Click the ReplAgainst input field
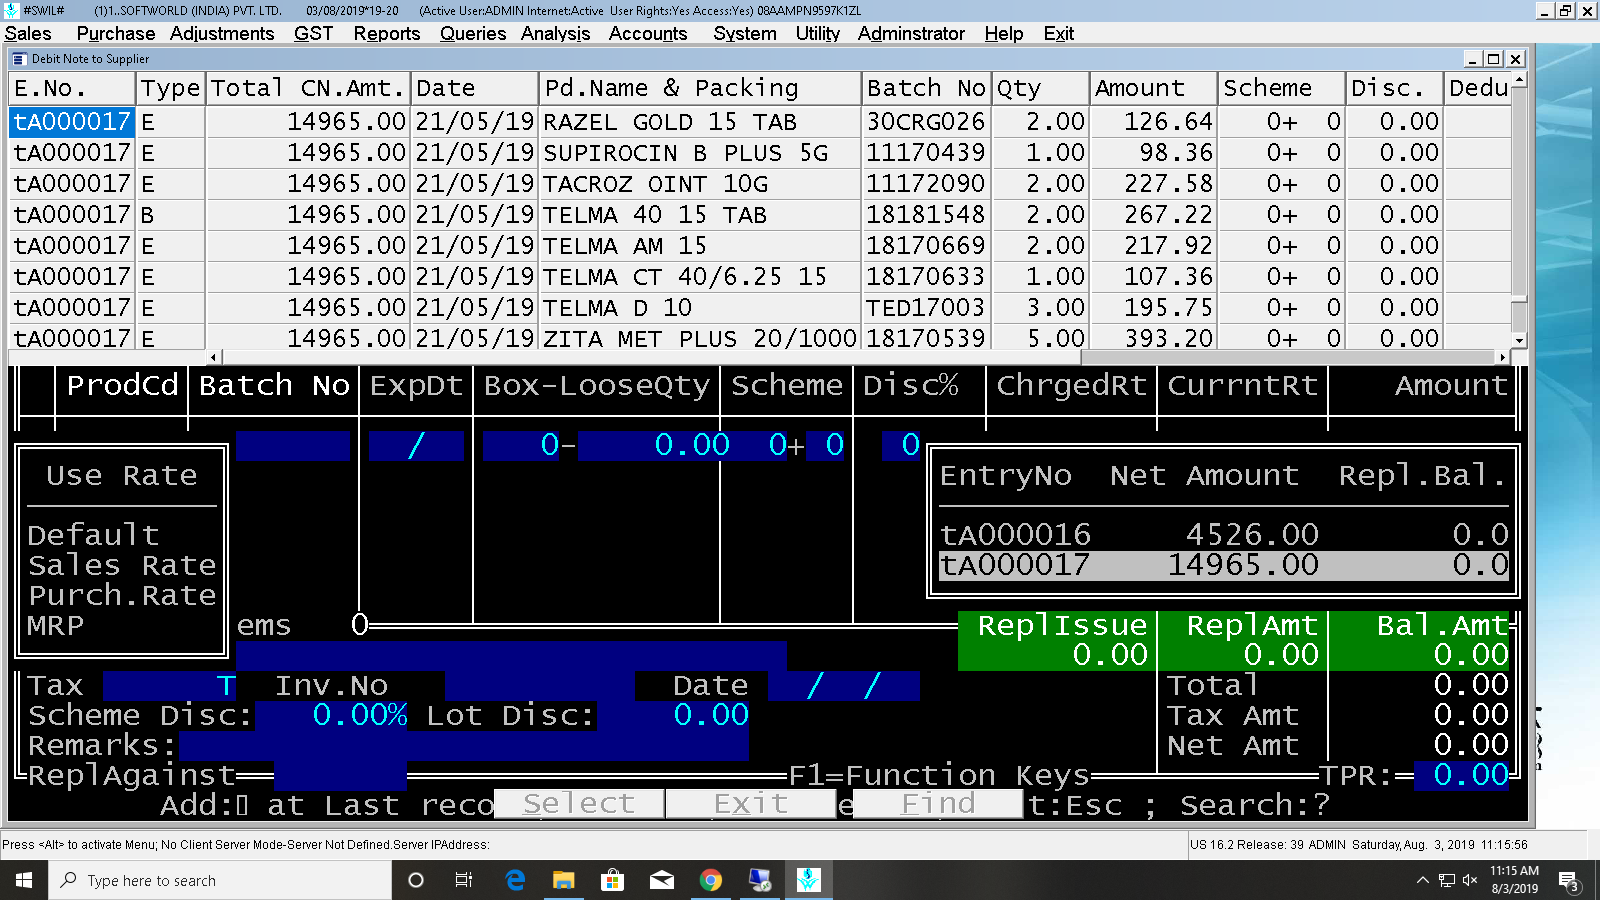This screenshot has height=900, width=1600. click(x=340, y=775)
